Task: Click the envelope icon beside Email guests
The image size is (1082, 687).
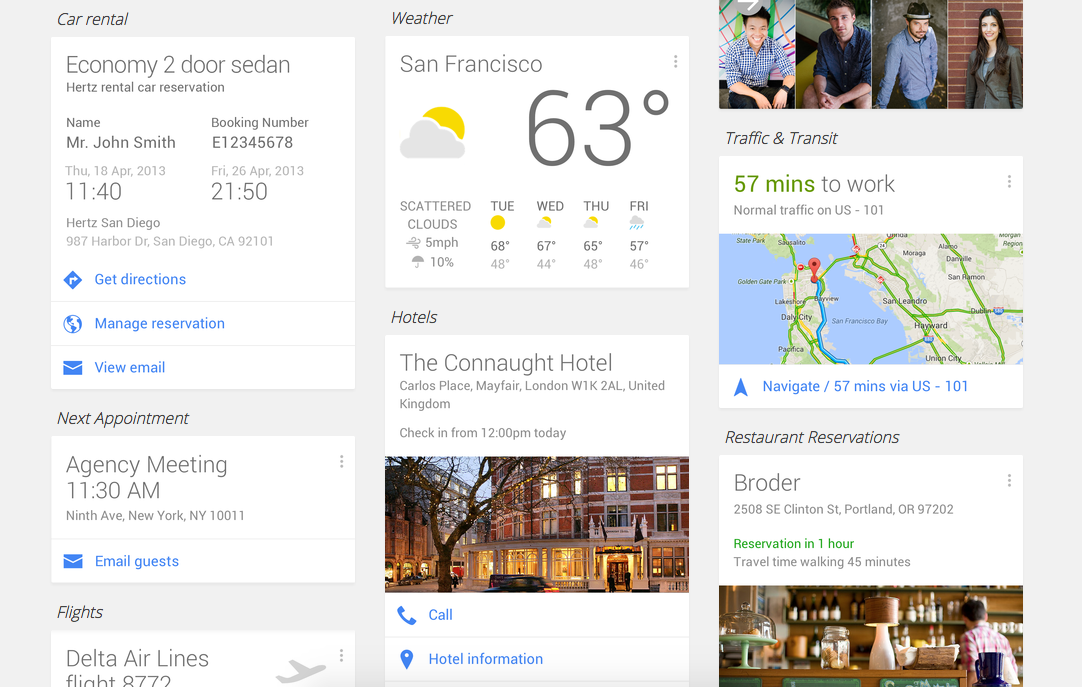Action: [73, 562]
